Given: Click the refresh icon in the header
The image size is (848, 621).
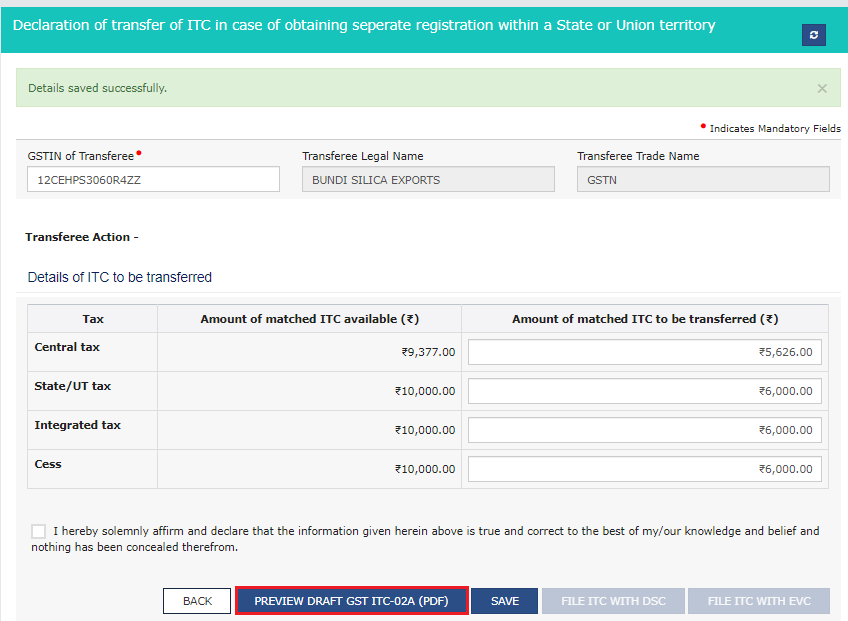Looking at the screenshot, I should 813,35.
